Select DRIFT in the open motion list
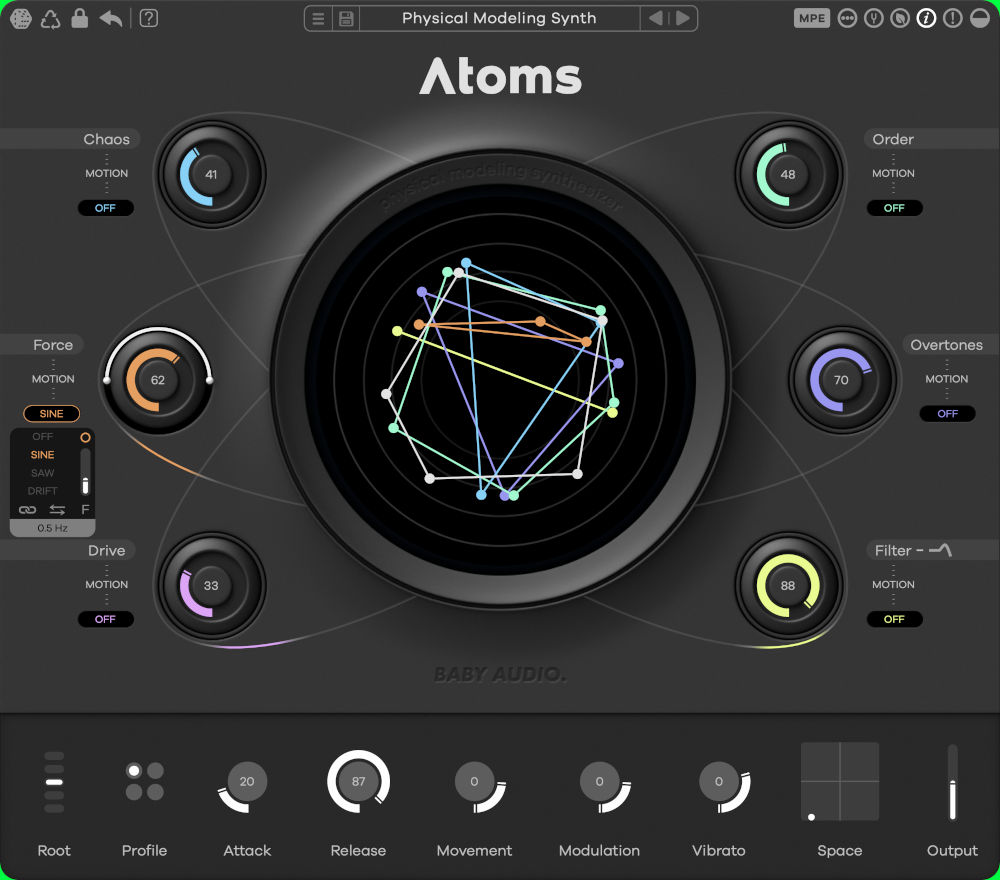Viewport: 1000px width, 880px height. [42, 490]
